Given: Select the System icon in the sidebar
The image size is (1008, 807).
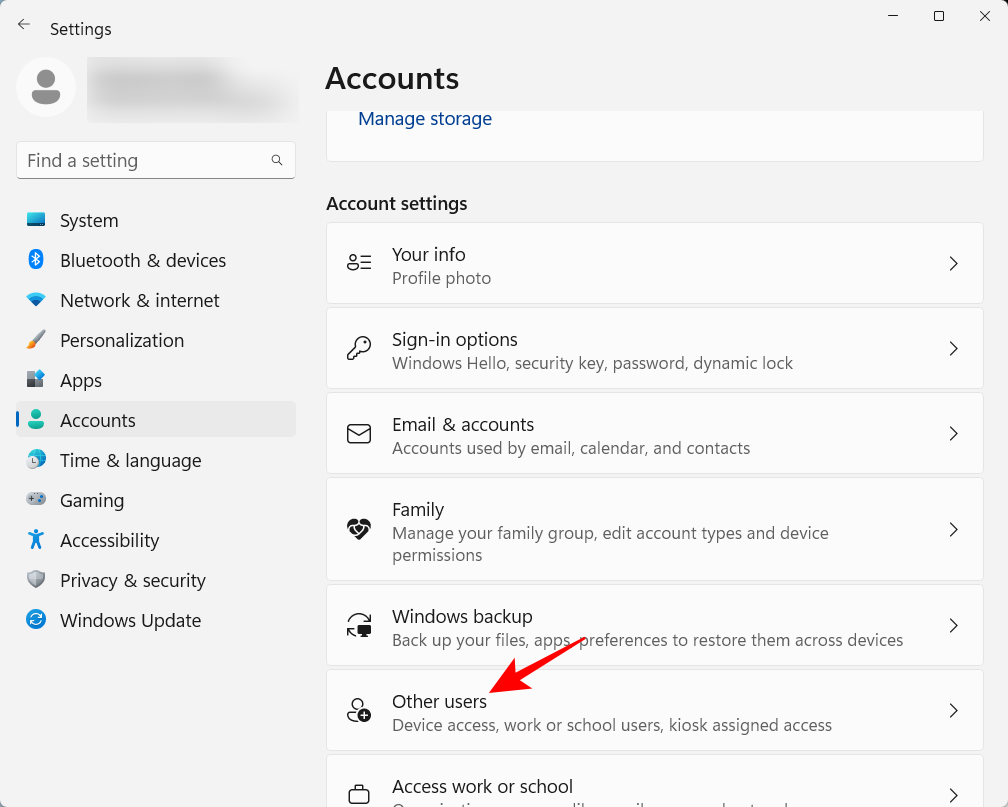Looking at the screenshot, I should [x=35, y=220].
